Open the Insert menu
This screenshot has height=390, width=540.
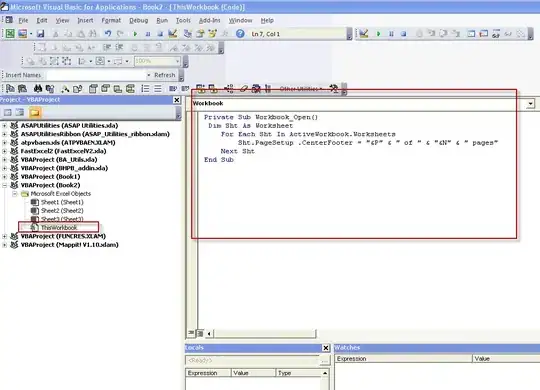point(85,20)
